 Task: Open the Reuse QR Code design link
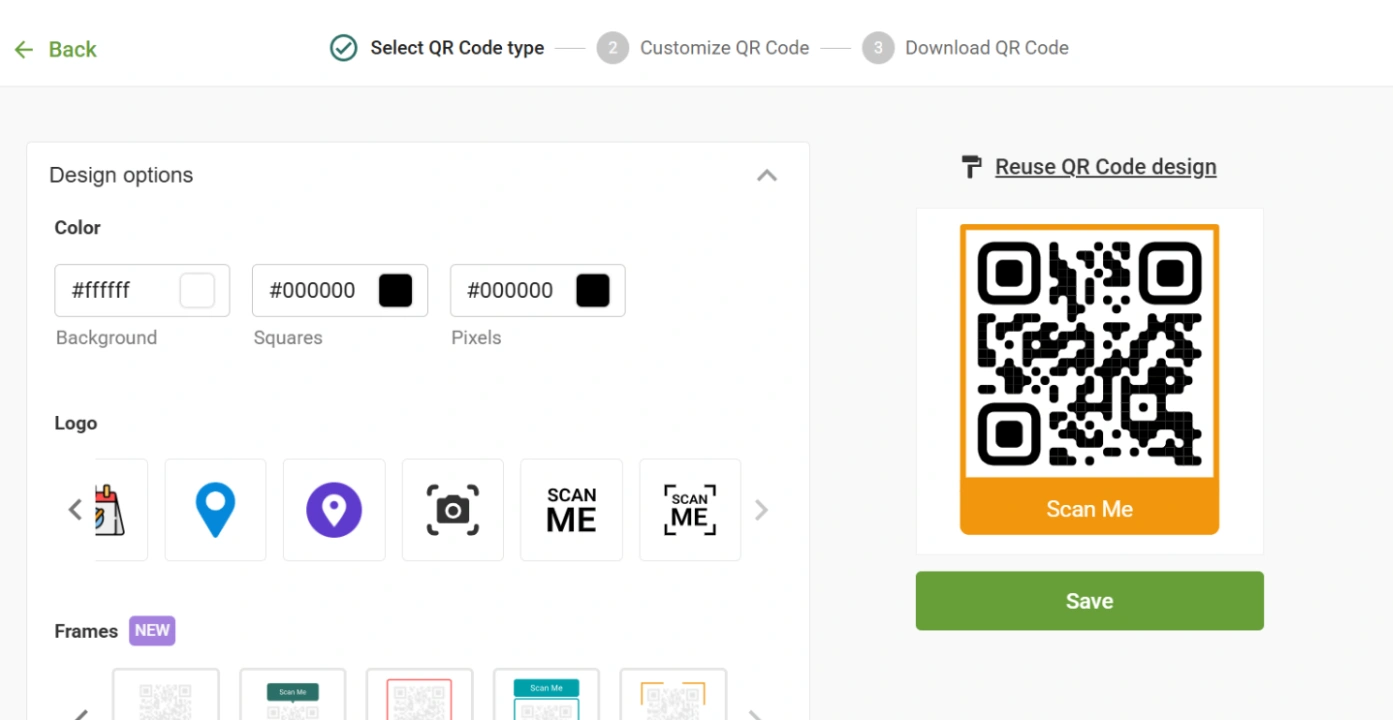click(1105, 166)
